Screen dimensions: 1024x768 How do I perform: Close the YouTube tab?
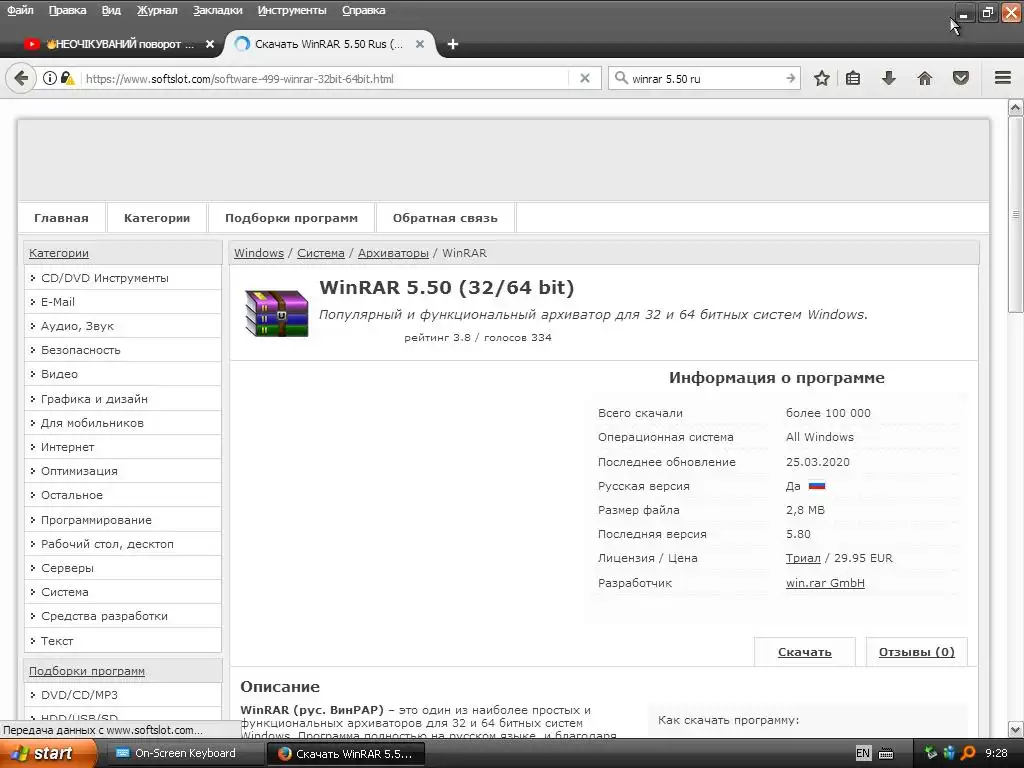click(x=210, y=44)
